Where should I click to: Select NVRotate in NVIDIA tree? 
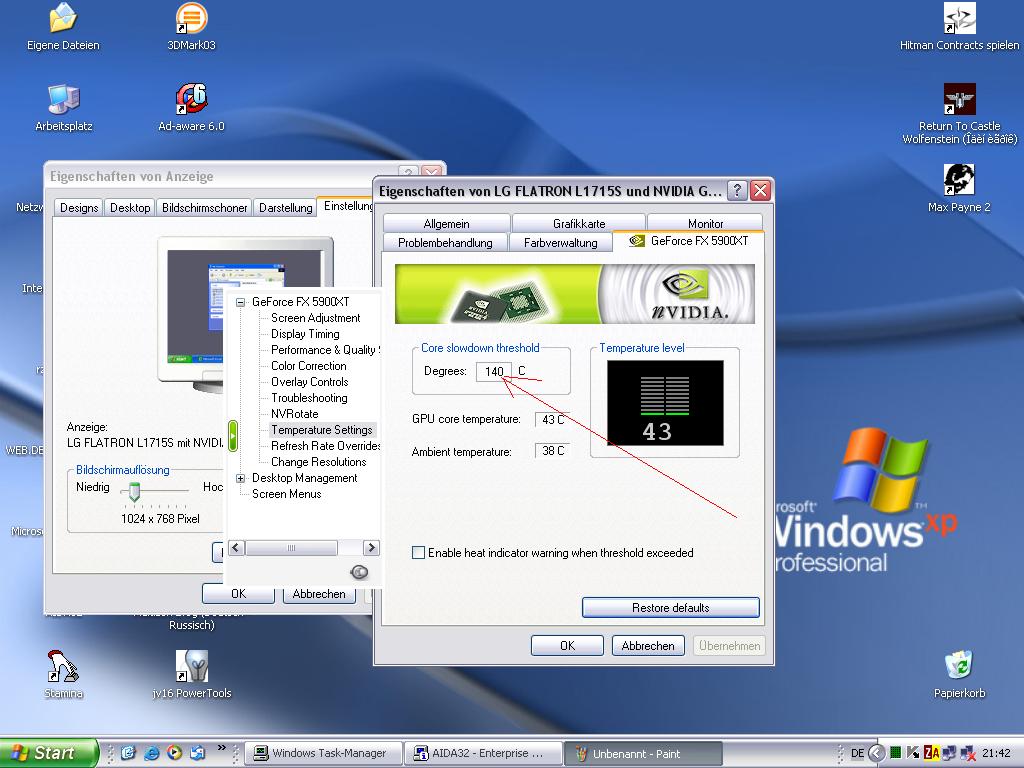(295, 414)
